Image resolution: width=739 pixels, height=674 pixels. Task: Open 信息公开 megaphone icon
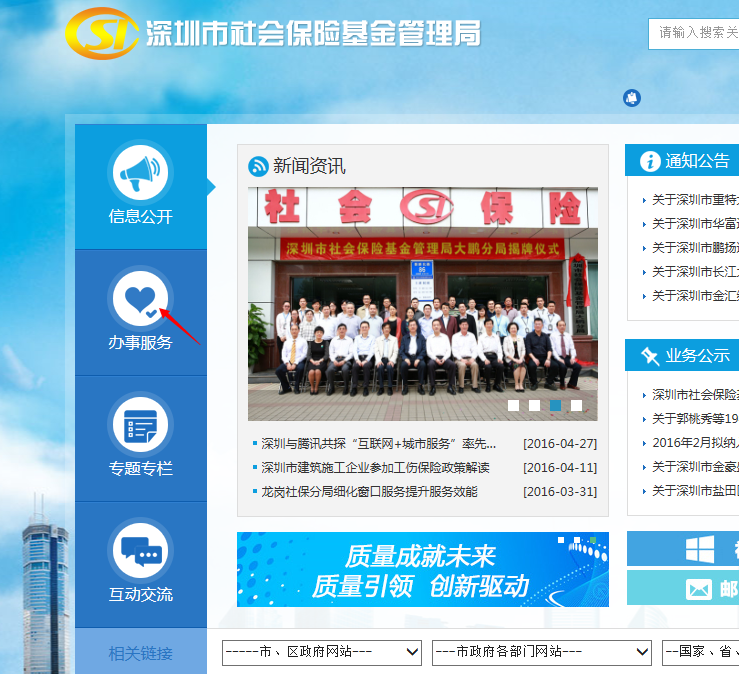tap(140, 173)
